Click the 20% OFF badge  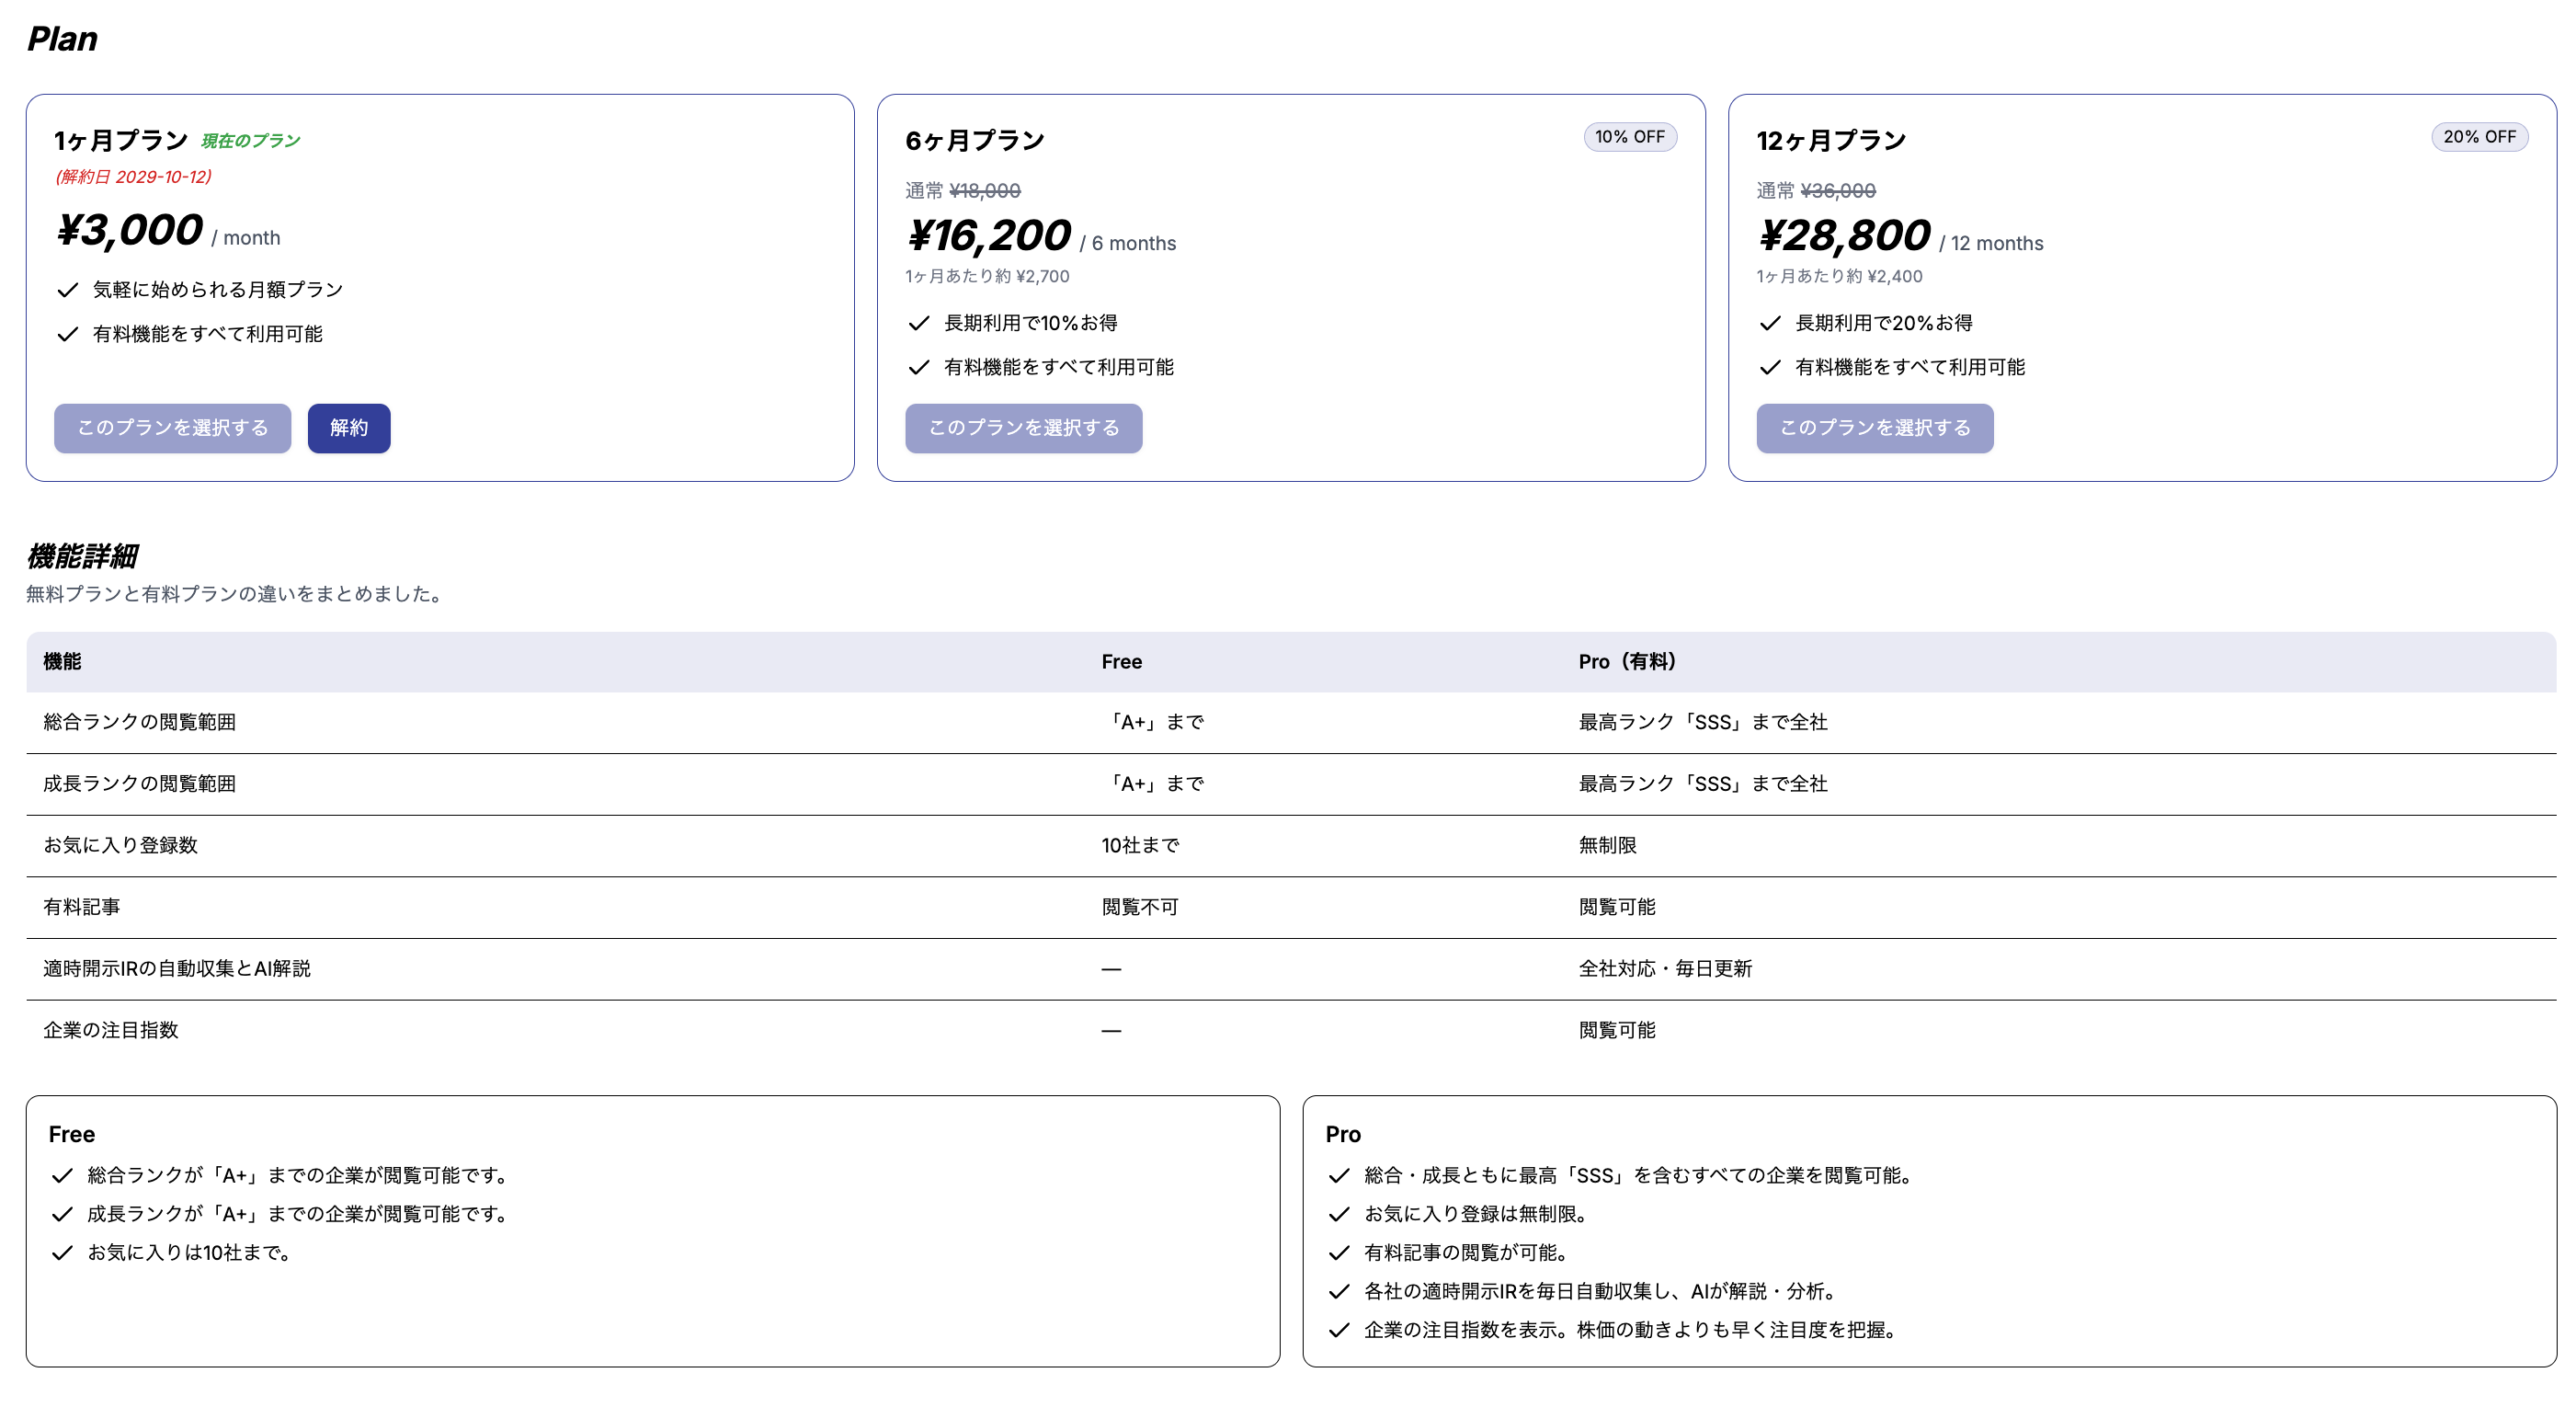point(2479,137)
